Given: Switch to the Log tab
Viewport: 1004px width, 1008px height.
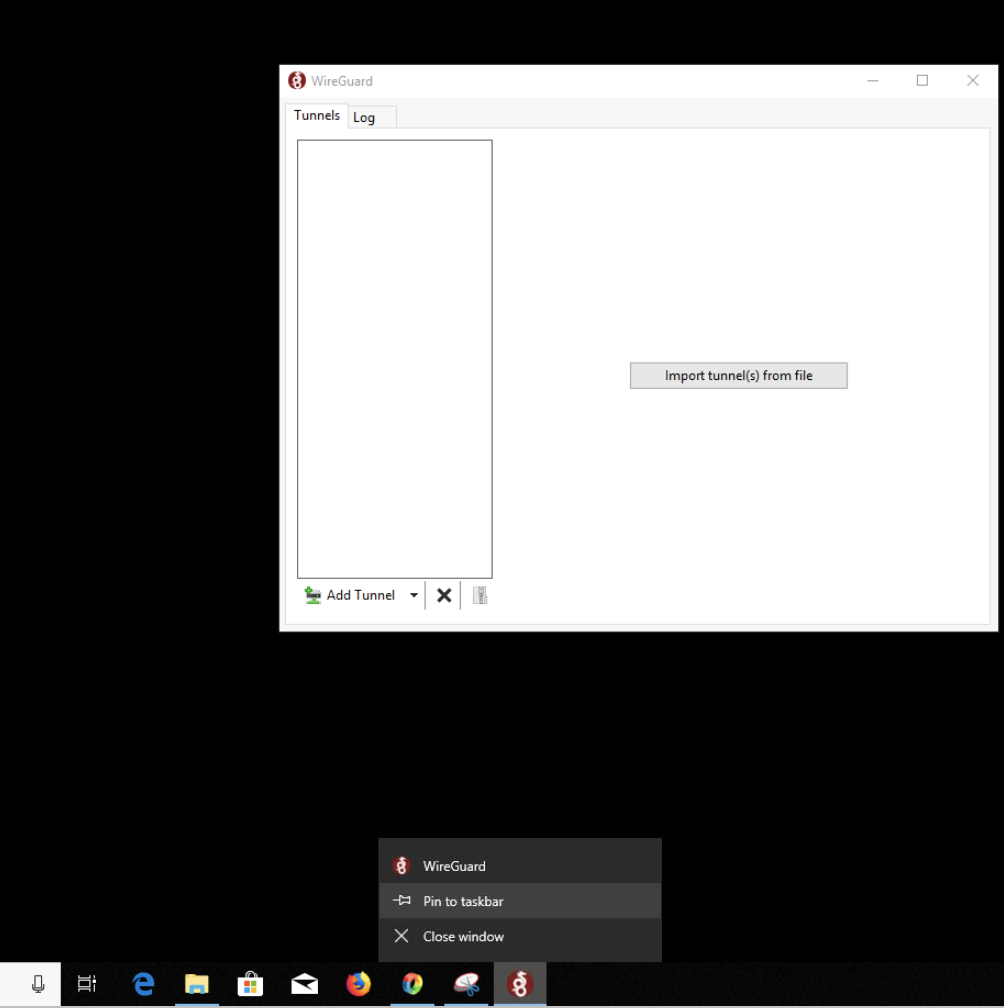Looking at the screenshot, I should (x=372, y=117).
